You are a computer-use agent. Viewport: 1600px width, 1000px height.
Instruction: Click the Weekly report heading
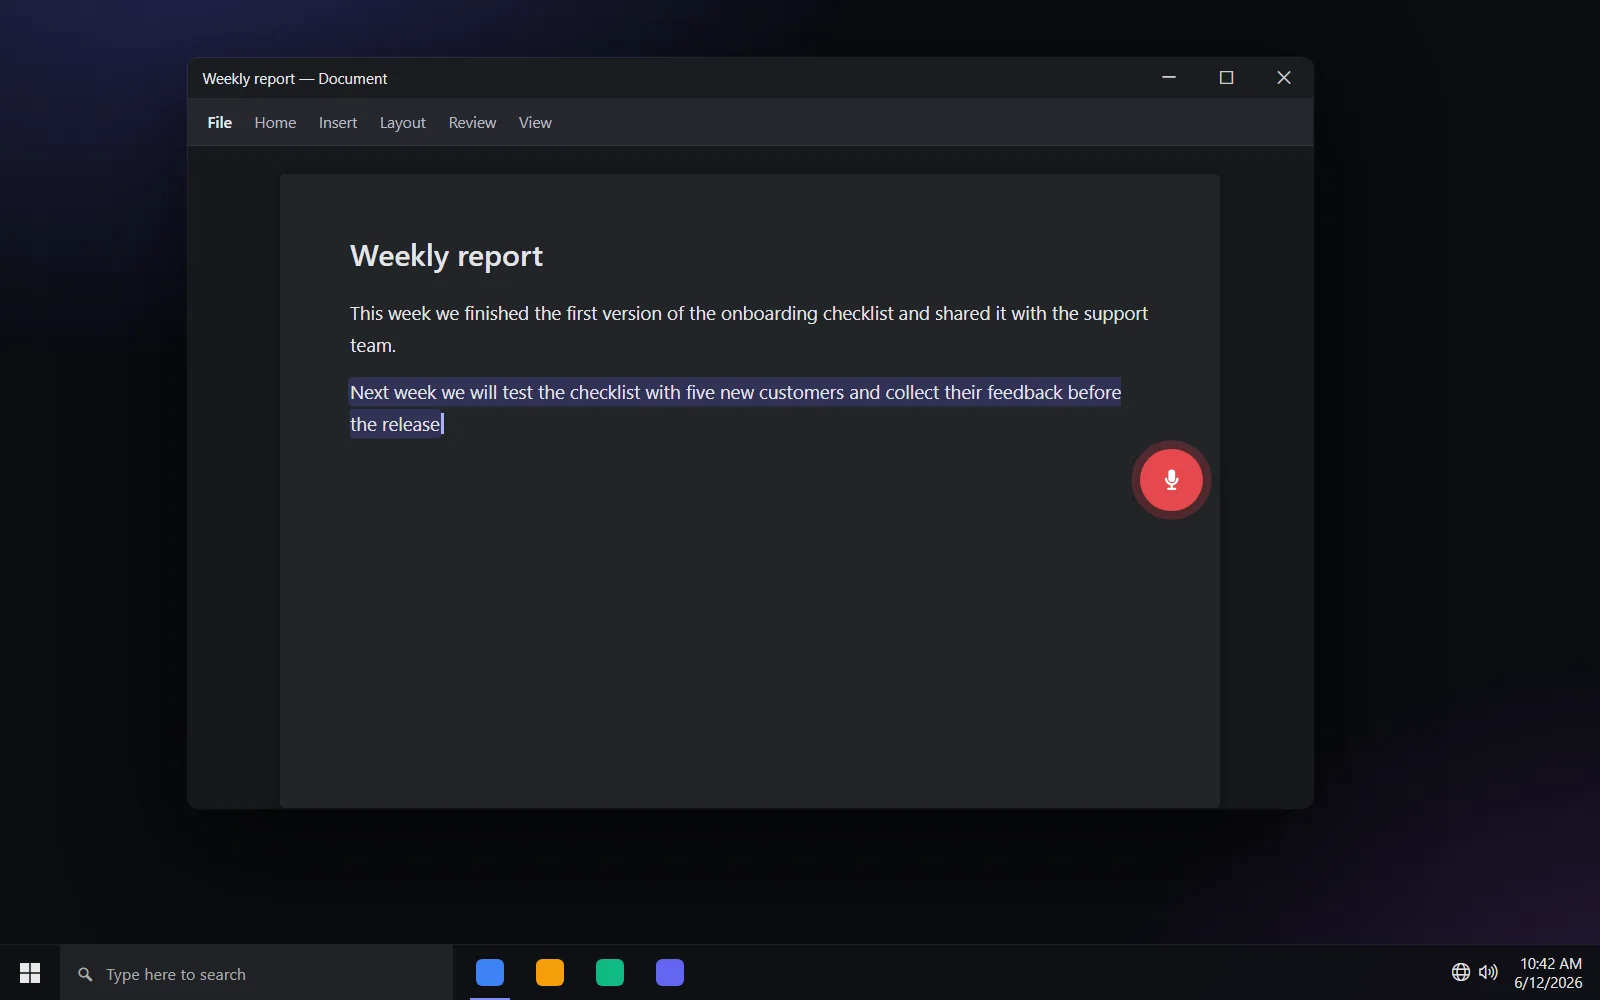[446, 256]
